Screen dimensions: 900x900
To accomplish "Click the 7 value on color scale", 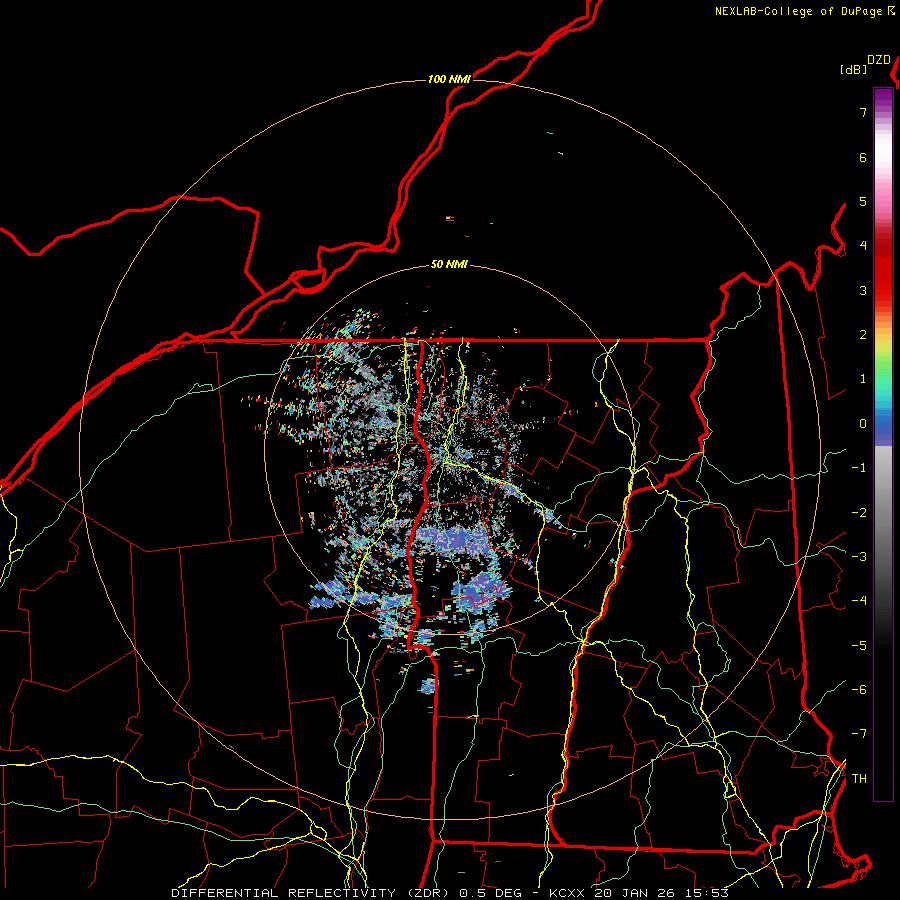I will coord(863,112).
